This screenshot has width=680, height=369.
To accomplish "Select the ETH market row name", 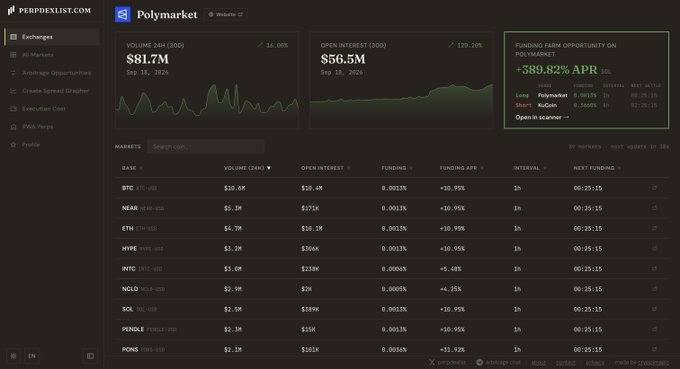I will [x=128, y=228].
